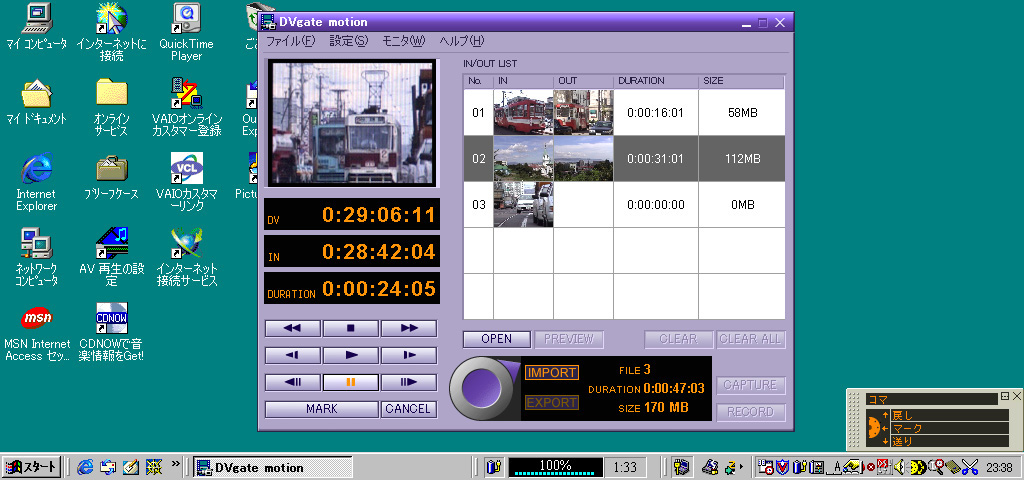
Task: Click the IN thumbnail of clip 01
Action: pos(523,113)
